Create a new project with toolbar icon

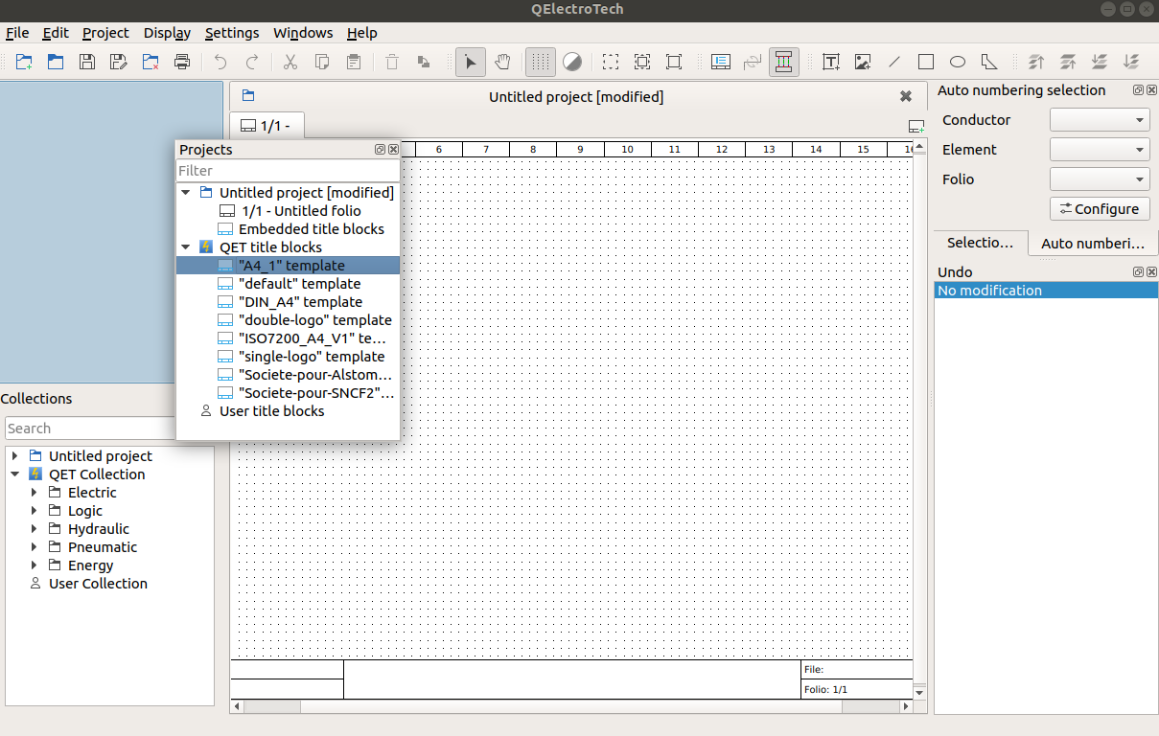24,62
